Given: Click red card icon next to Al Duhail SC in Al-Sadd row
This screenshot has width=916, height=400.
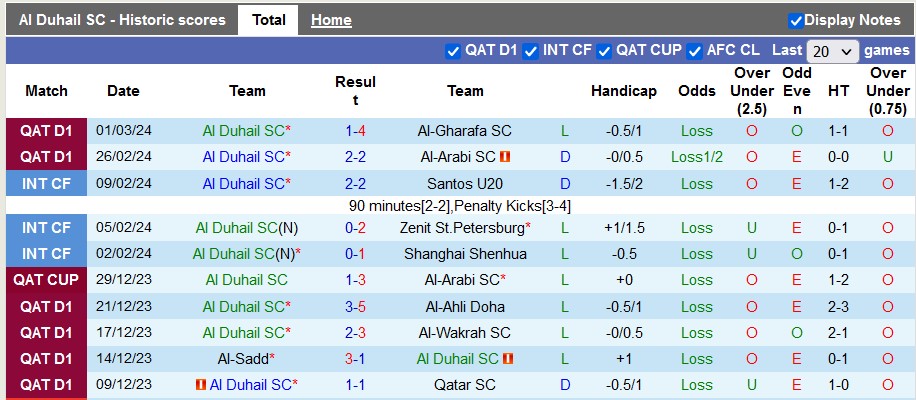Looking at the screenshot, I should 508,359.
